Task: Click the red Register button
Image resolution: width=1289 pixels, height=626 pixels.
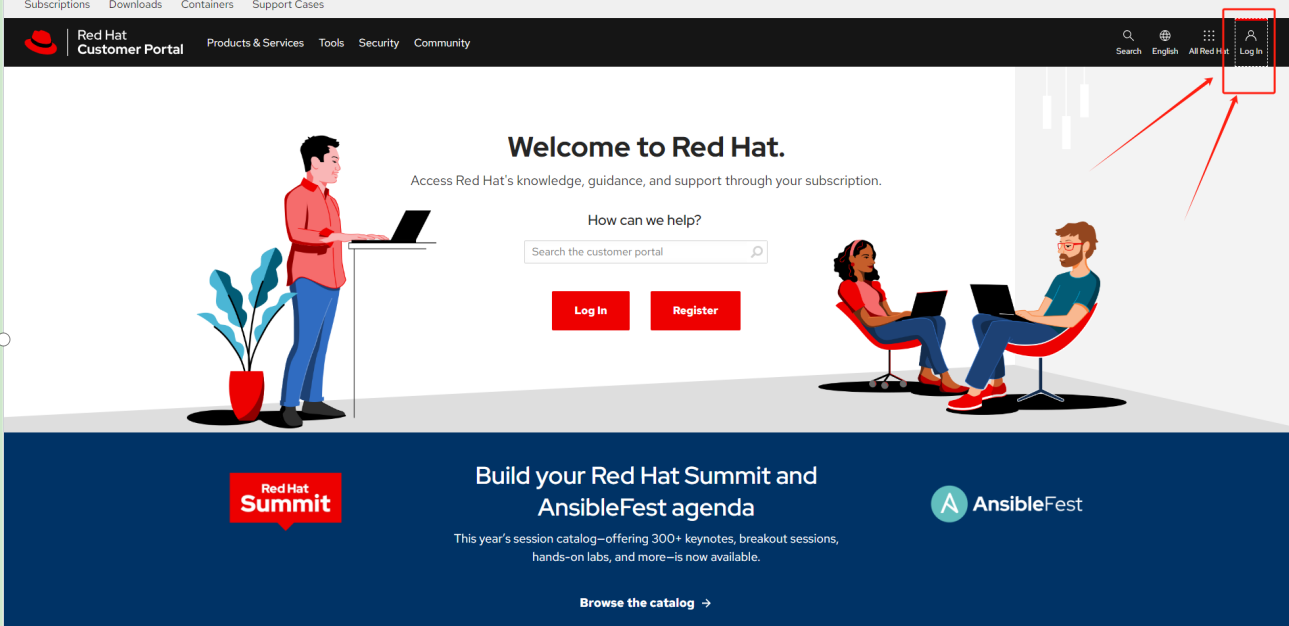Action: 695,311
